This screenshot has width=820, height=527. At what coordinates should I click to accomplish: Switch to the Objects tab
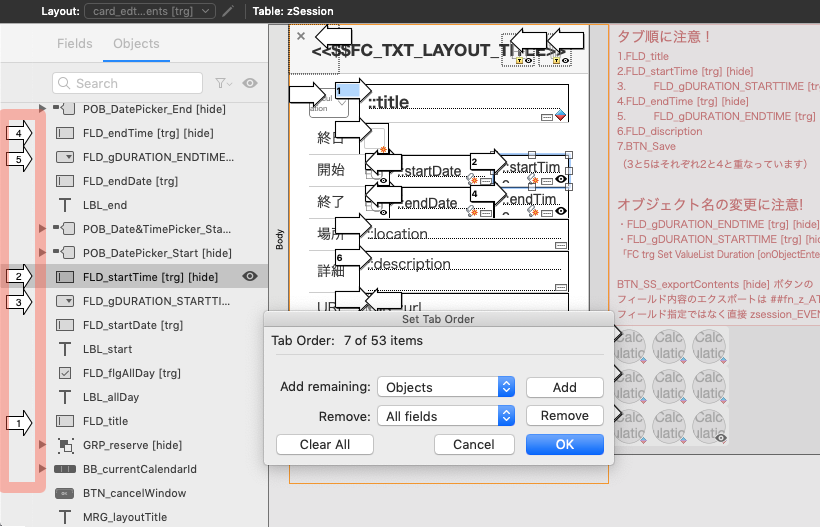pyautogui.click(x=136, y=43)
